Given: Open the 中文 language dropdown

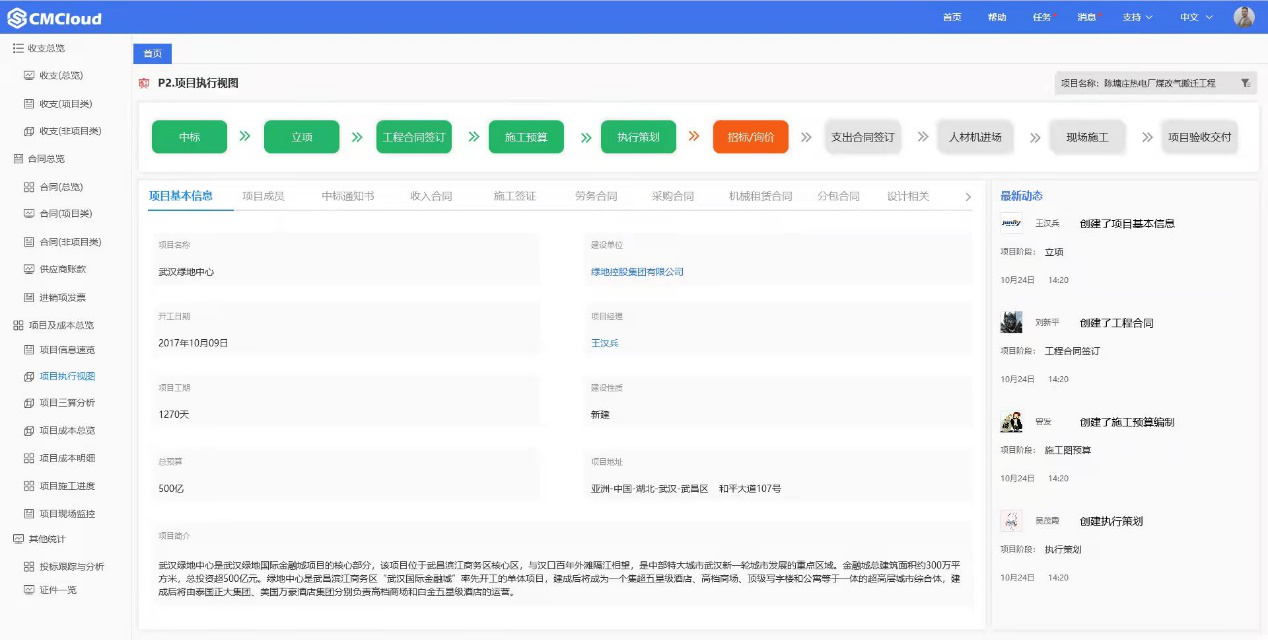Looking at the screenshot, I should 1195,17.
